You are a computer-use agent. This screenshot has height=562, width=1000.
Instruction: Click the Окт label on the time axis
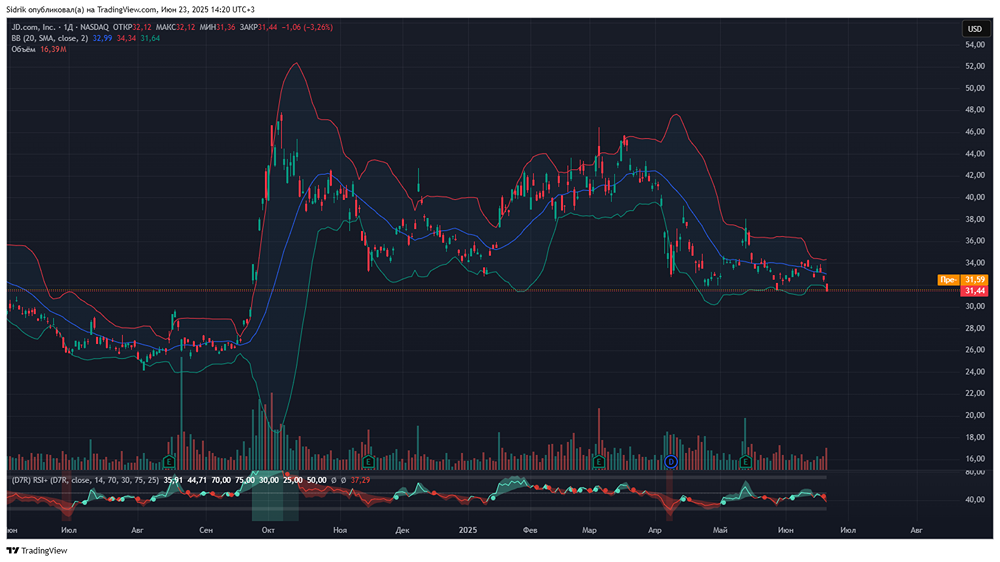tap(268, 530)
